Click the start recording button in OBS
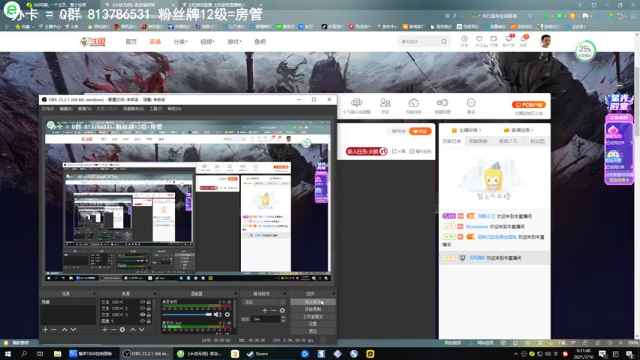Image resolution: width=640 pixels, height=360 pixels. [313, 309]
